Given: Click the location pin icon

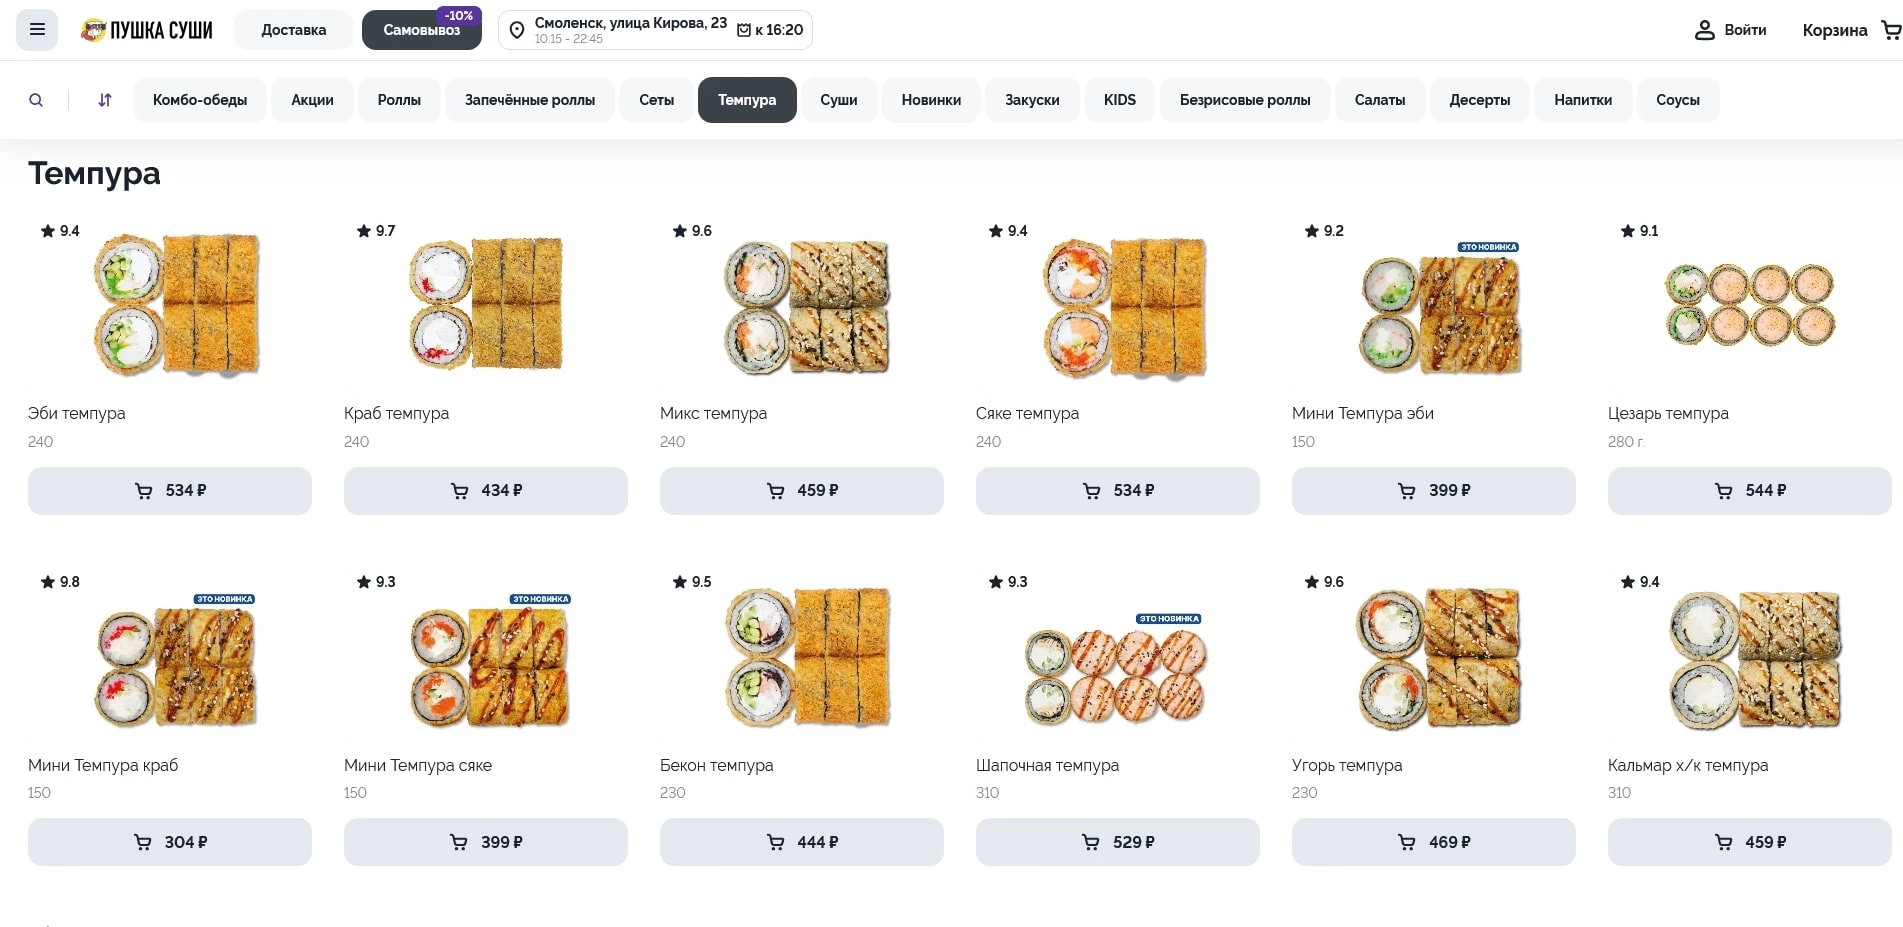Looking at the screenshot, I should pos(517,30).
